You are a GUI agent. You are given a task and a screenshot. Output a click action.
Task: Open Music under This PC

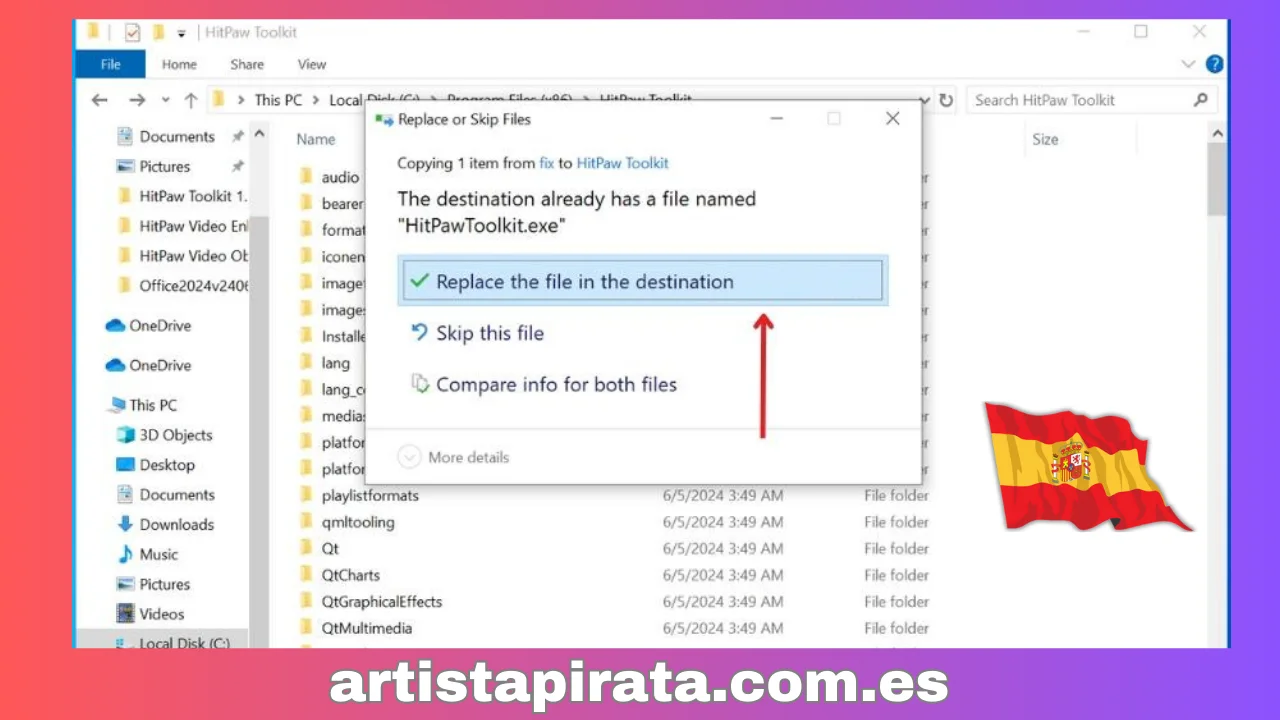click(148, 554)
